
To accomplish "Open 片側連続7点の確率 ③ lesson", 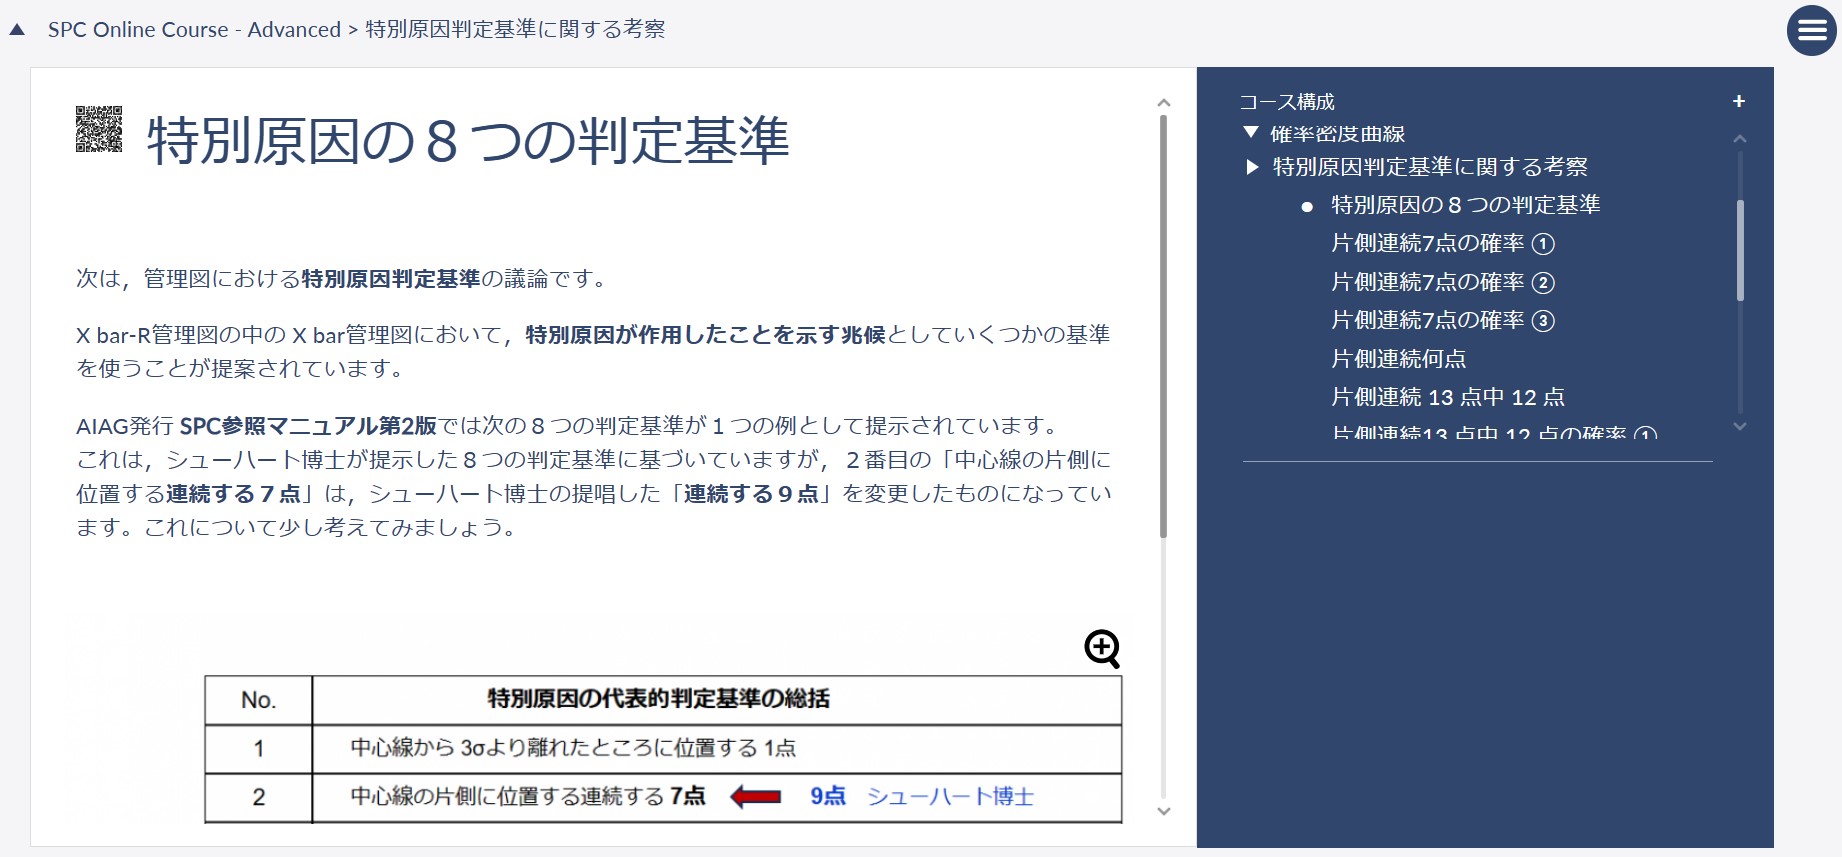I will tap(1443, 320).
